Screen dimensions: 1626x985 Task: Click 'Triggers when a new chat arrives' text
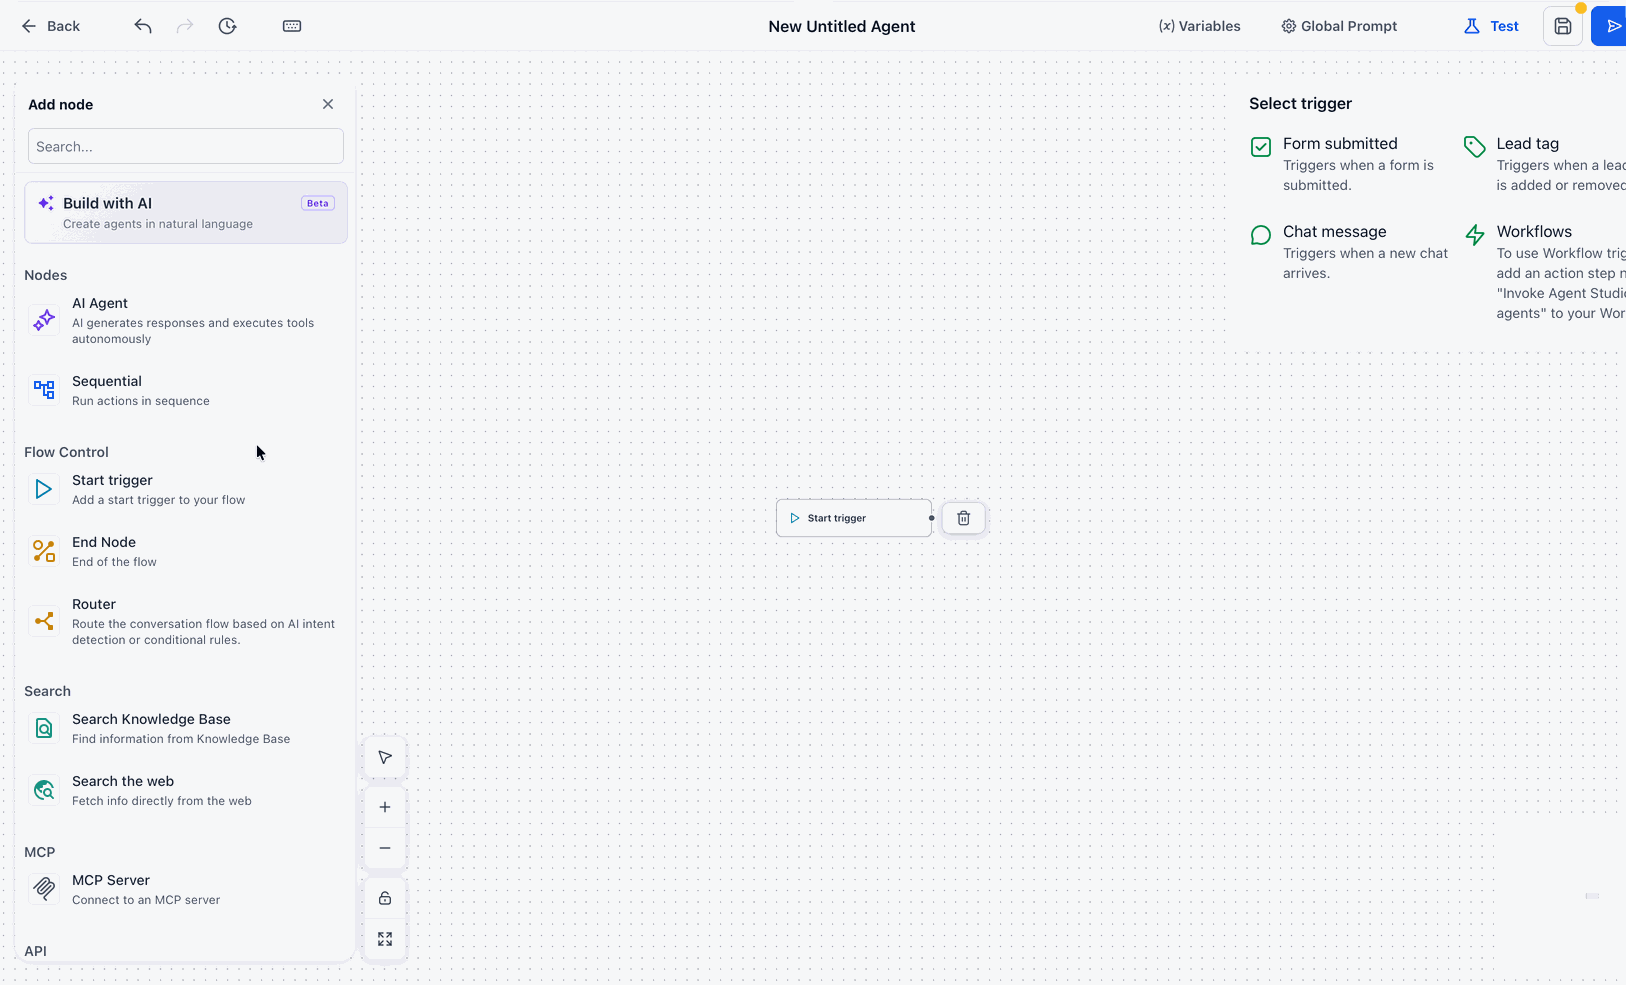point(1365,263)
